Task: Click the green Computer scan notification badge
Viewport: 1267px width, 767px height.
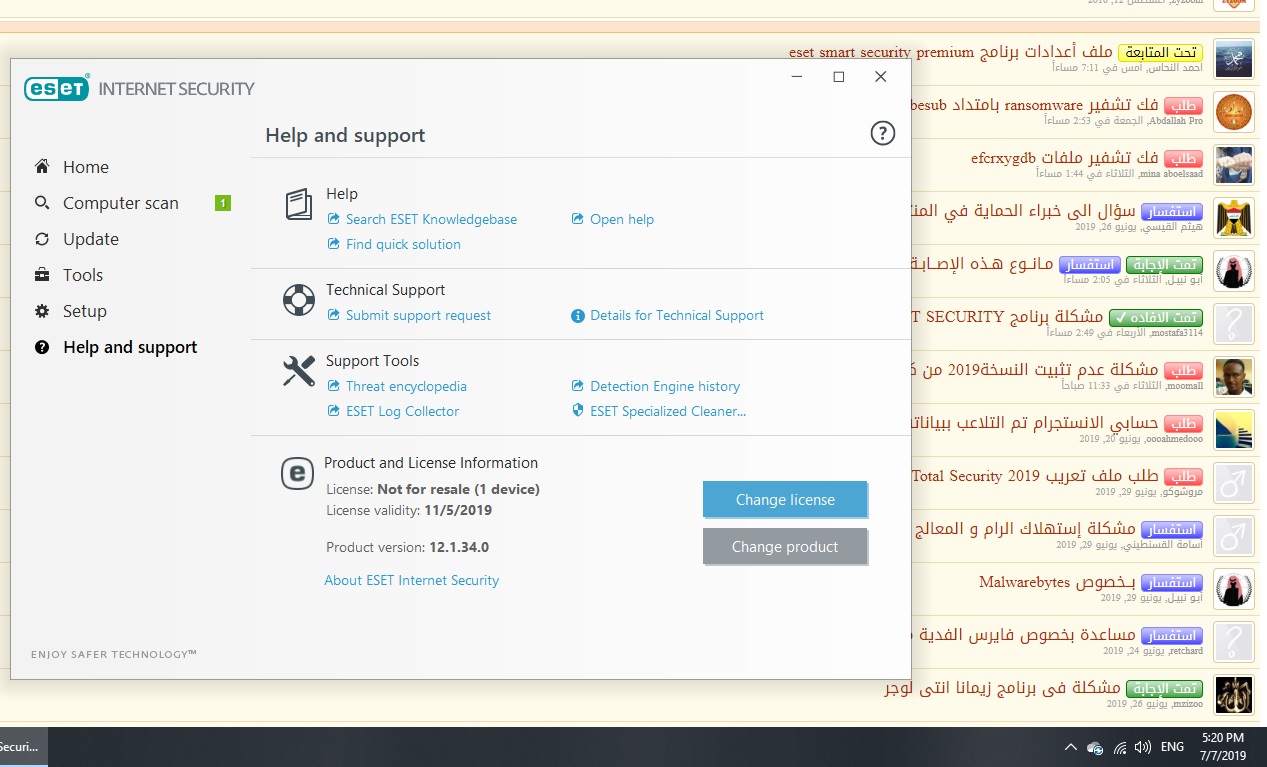Action: point(223,203)
